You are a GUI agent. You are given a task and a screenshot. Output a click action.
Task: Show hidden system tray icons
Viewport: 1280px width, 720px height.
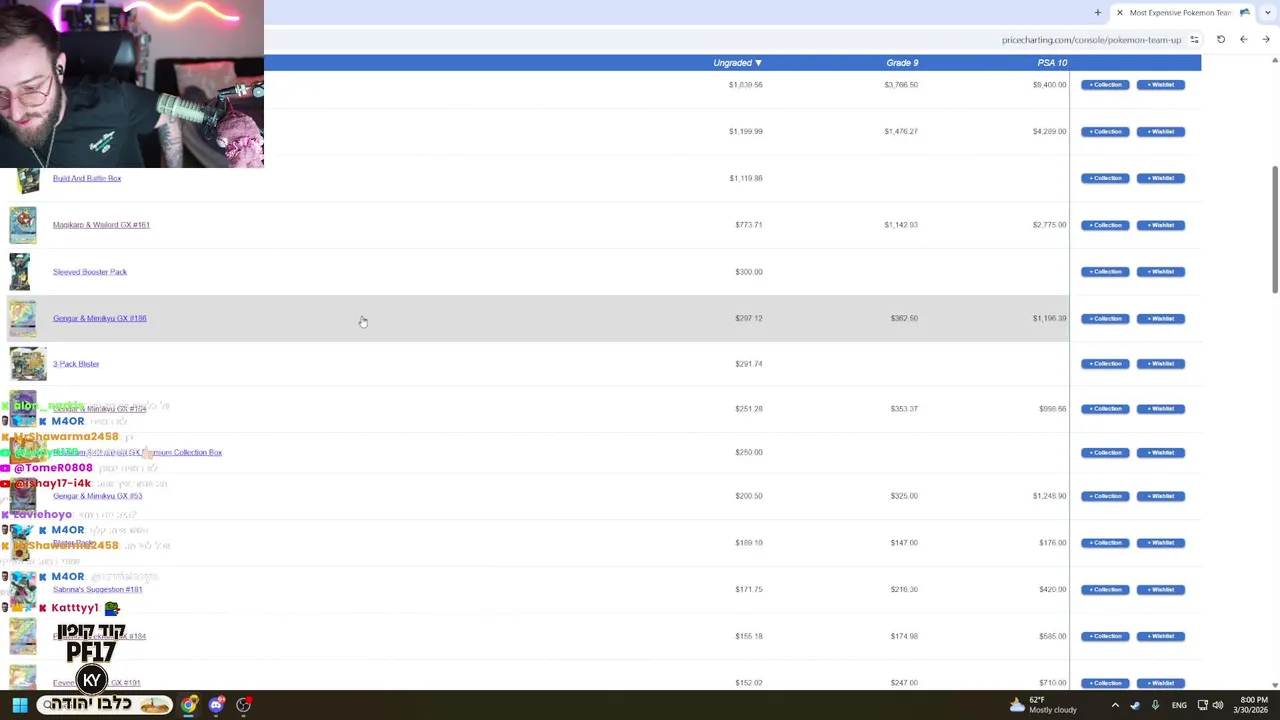click(1115, 705)
